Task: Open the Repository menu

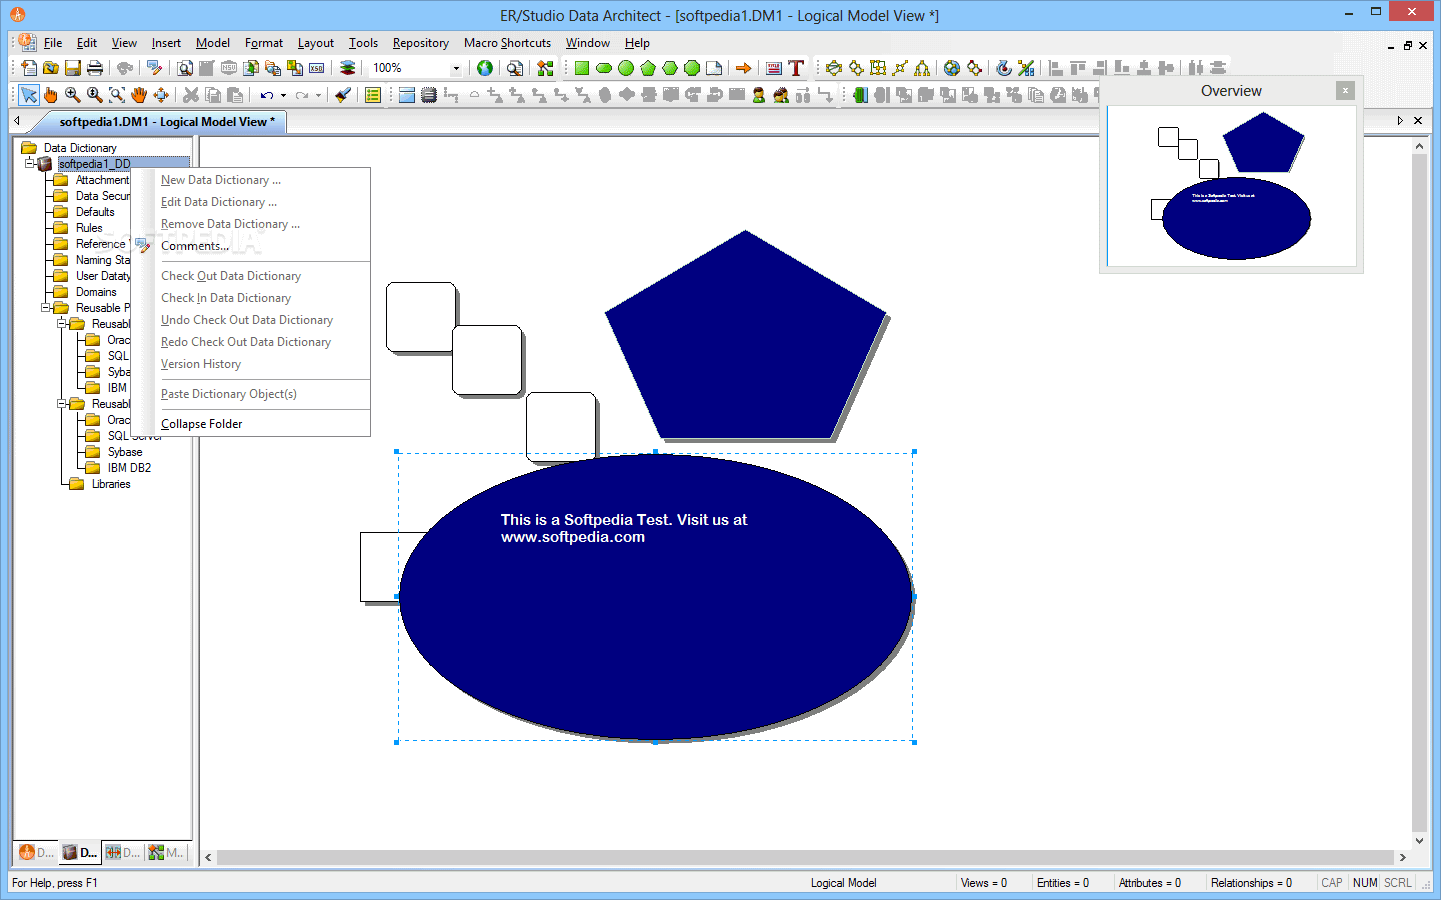Action: pyautogui.click(x=421, y=43)
